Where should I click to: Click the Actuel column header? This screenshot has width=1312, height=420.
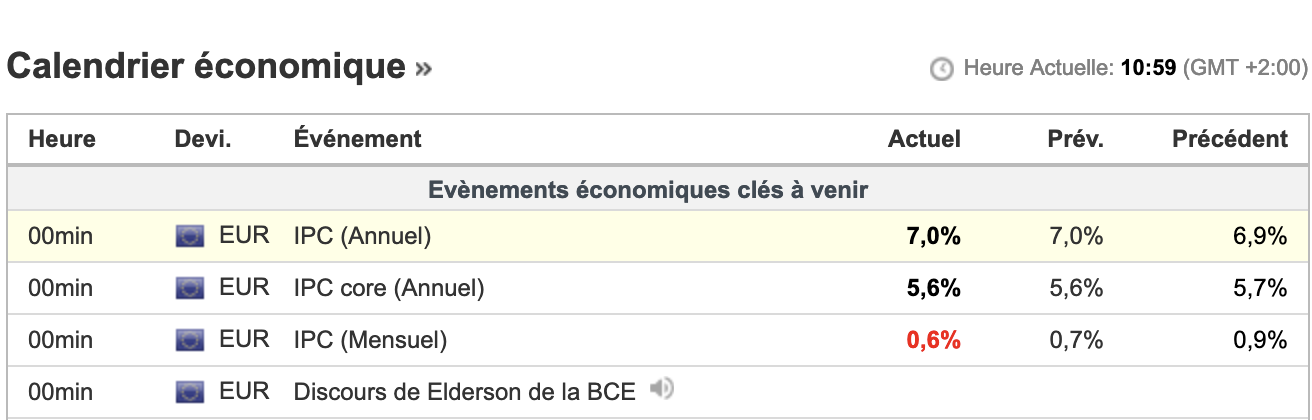pos(924,139)
